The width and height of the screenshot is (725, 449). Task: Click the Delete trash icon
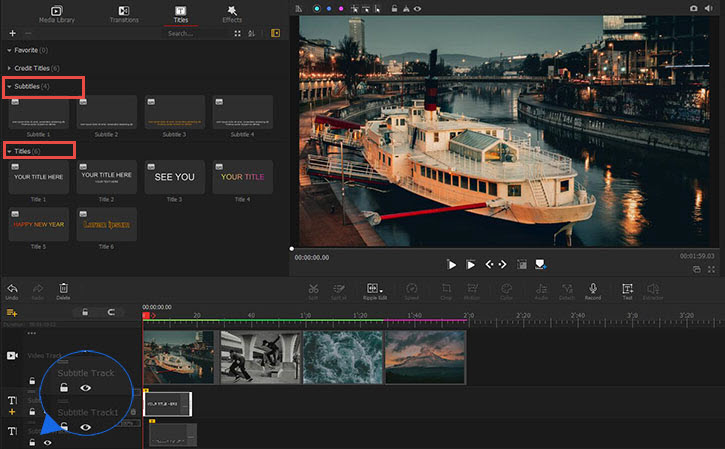point(63,288)
